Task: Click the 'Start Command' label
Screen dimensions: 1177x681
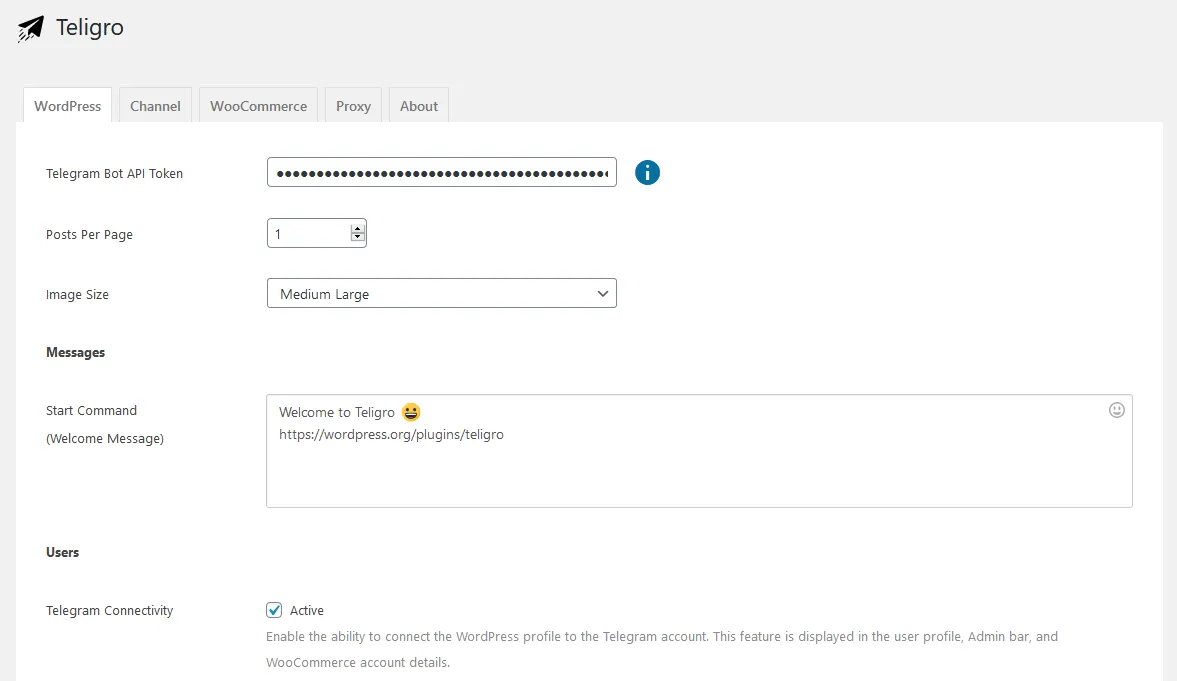Action: click(x=92, y=410)
